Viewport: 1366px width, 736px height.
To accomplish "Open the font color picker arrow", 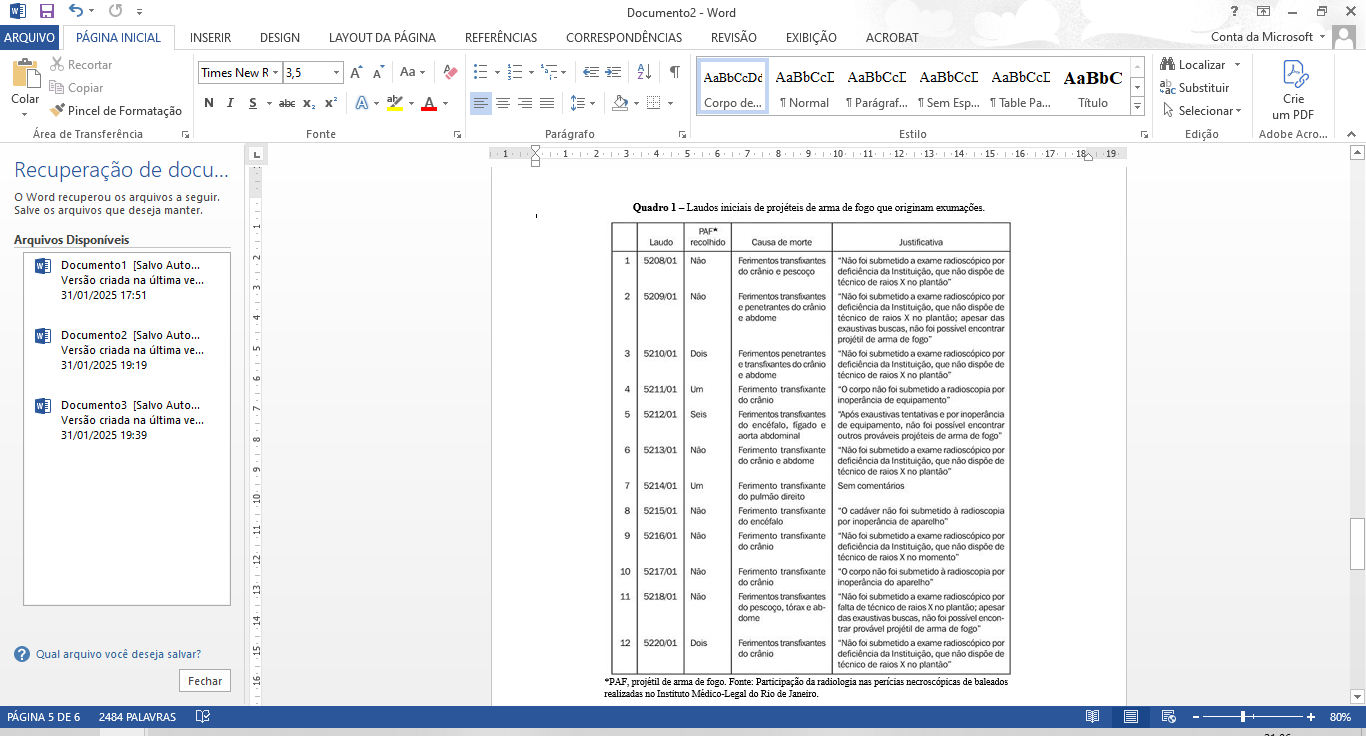I will point(443,103).
